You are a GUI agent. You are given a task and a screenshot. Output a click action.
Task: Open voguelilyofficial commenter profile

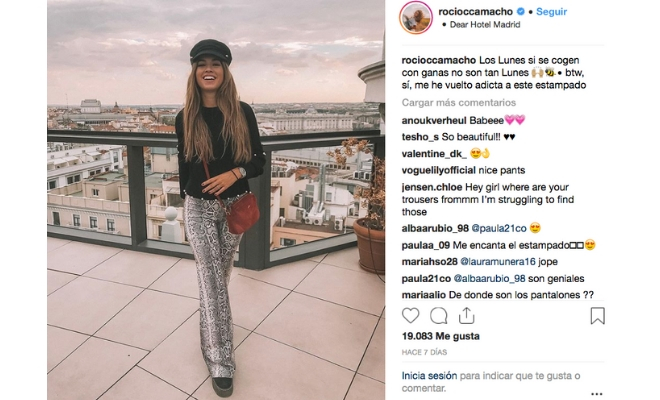click(439, 171)
